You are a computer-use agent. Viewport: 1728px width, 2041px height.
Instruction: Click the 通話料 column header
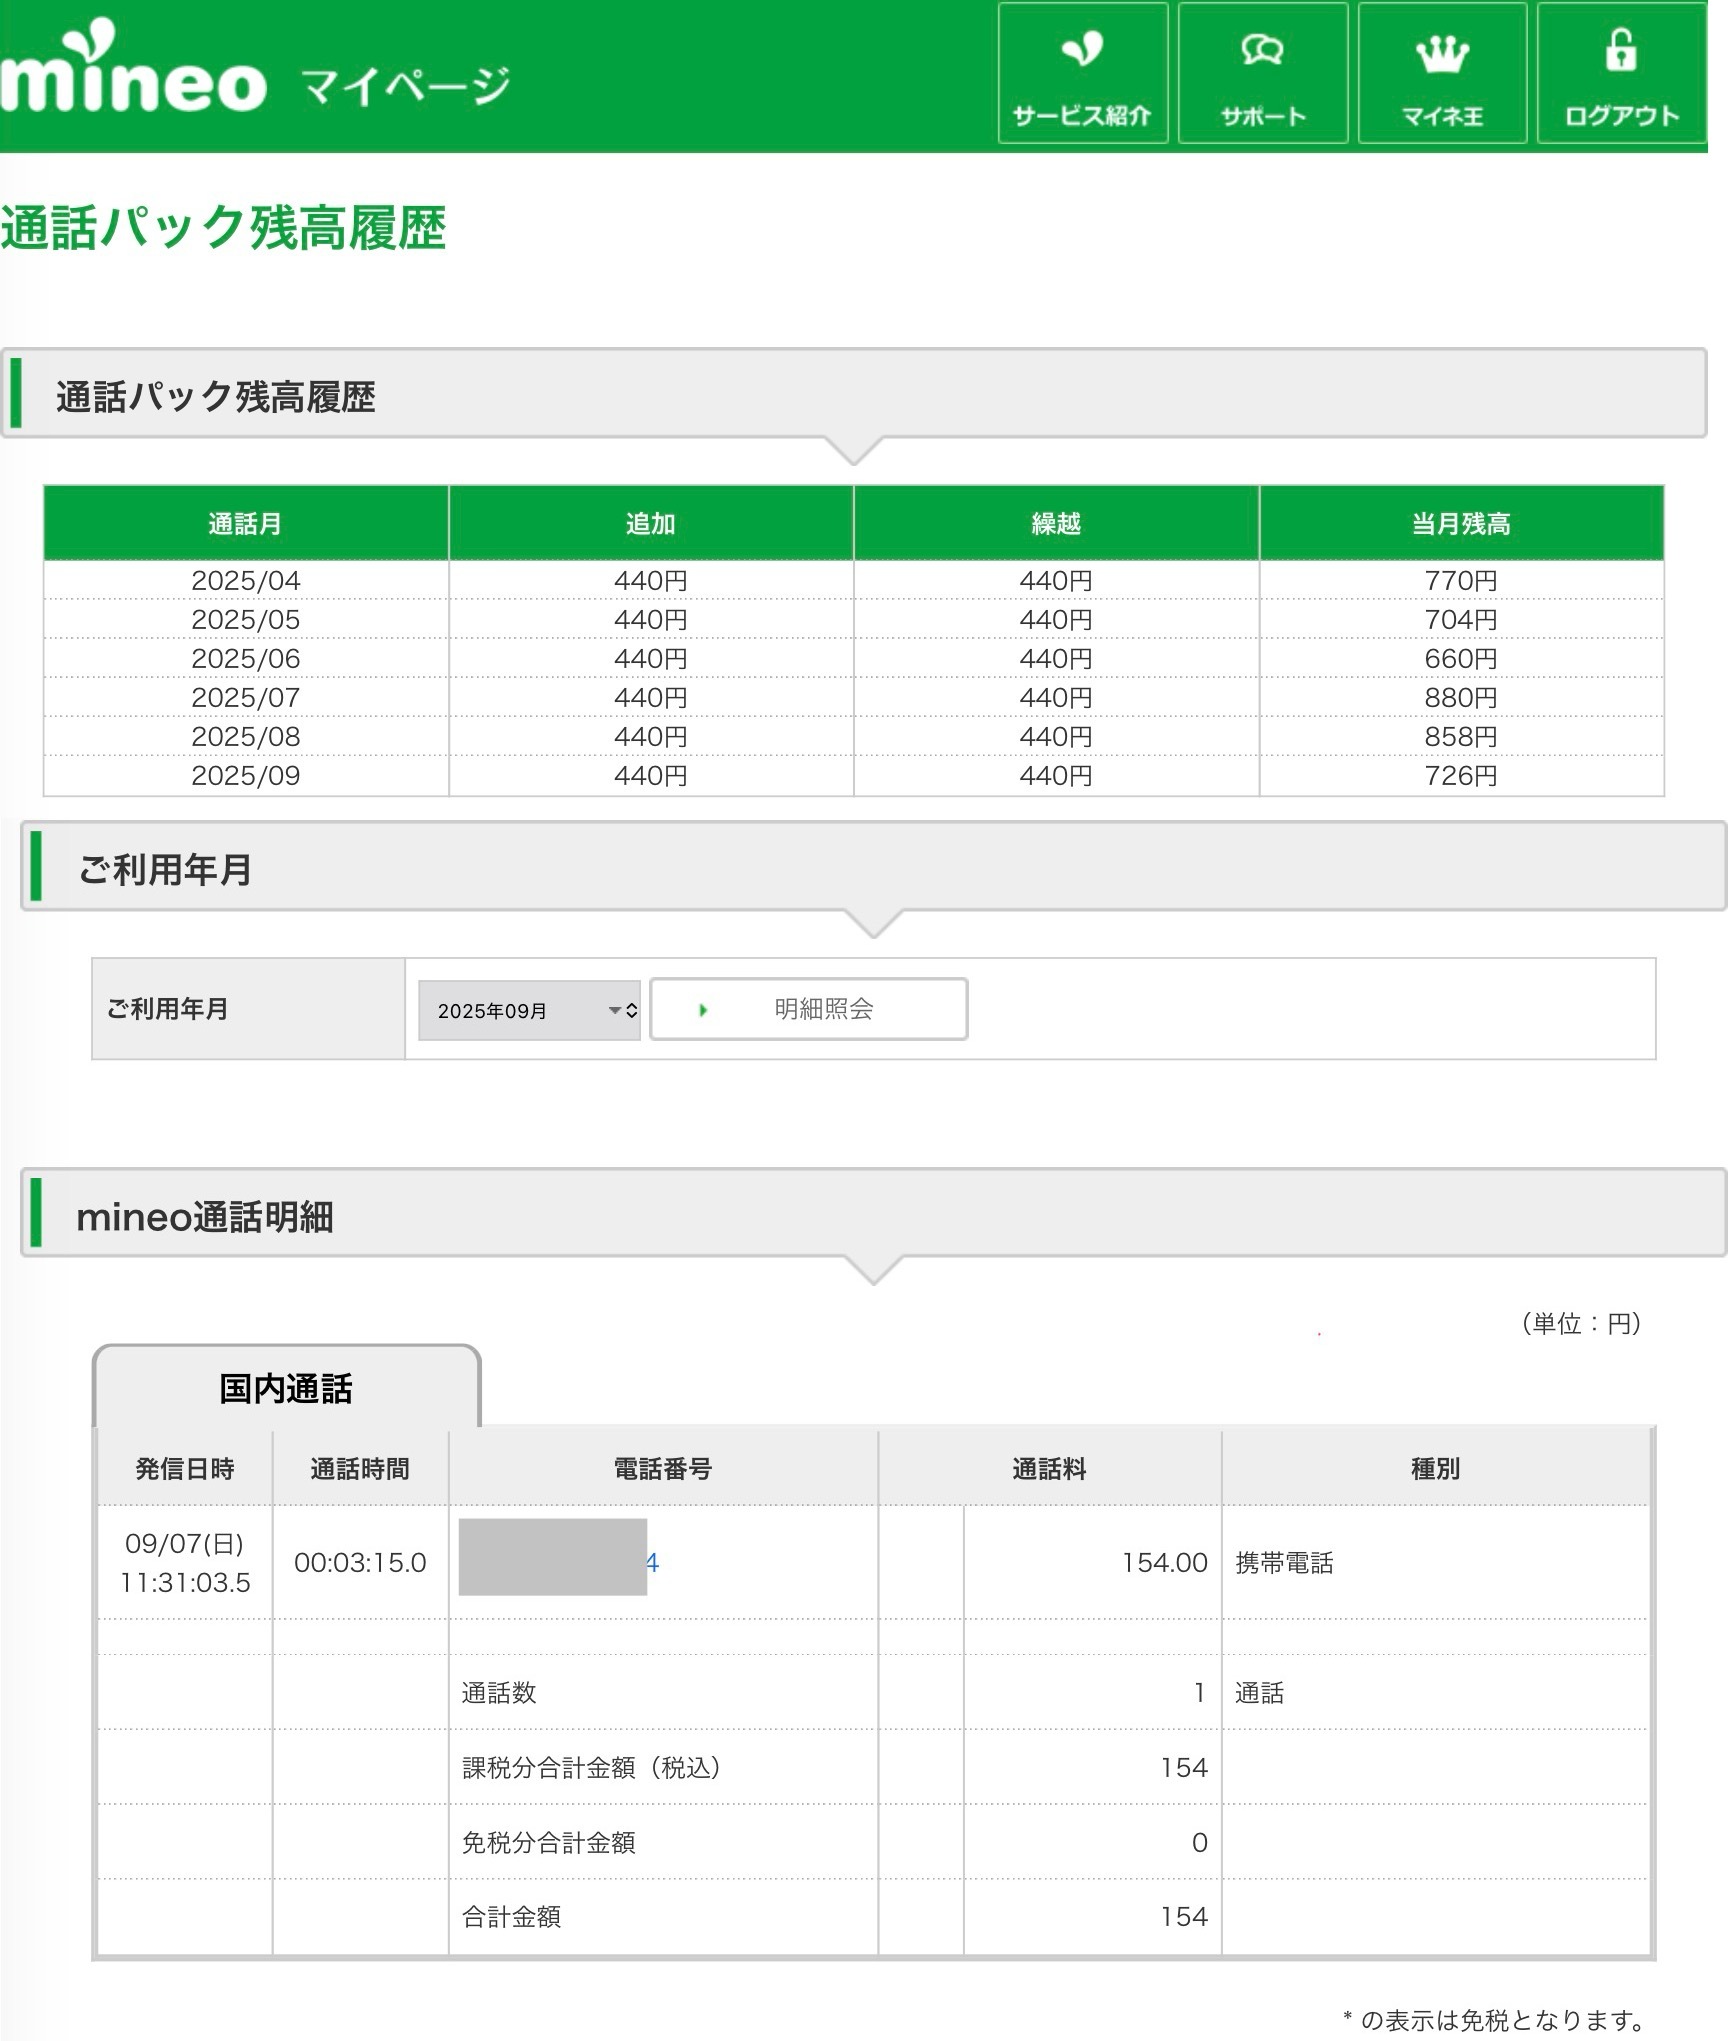pyautogui.click(x=1048, y=1468)
